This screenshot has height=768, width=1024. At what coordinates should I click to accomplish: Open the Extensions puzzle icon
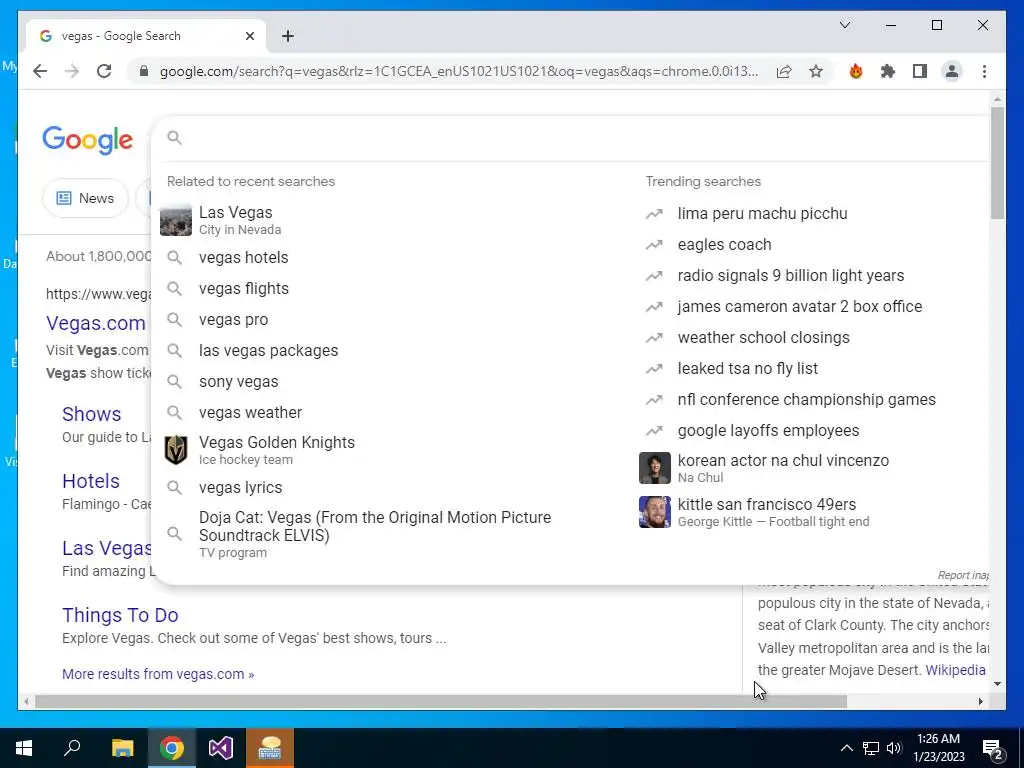click(888, 71)
